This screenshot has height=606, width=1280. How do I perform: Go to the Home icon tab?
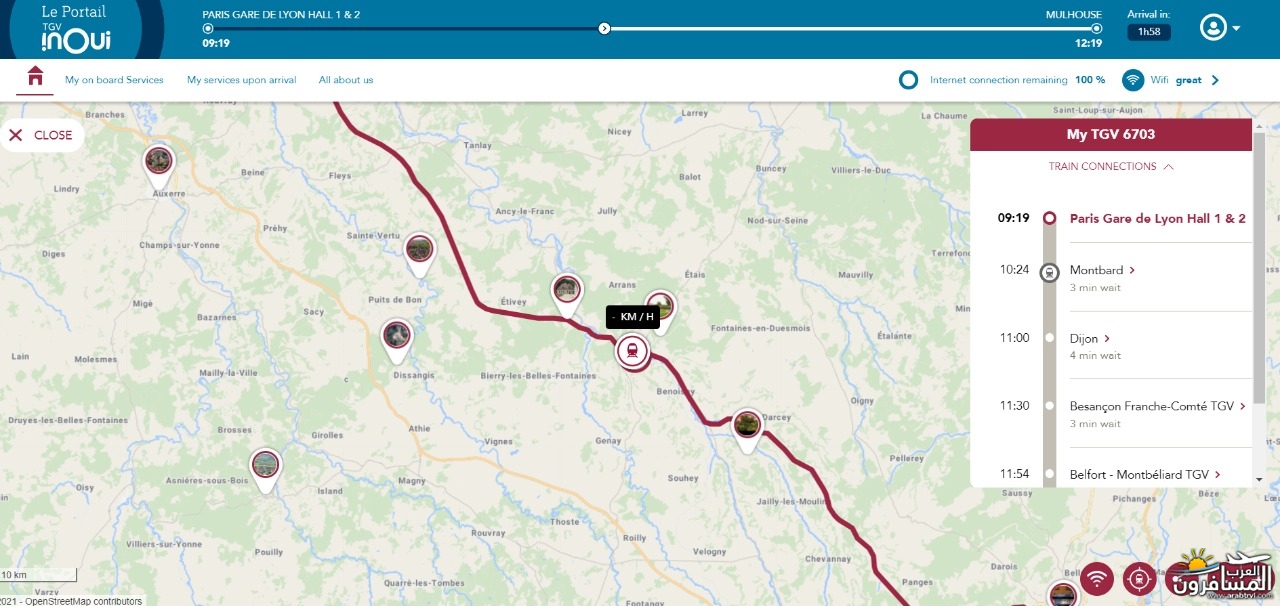(x=36, y=77)
